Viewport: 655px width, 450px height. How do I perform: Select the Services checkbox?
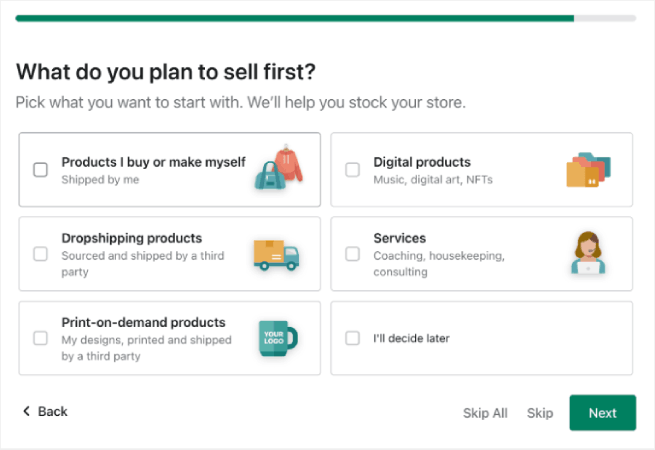click(353, 254)
